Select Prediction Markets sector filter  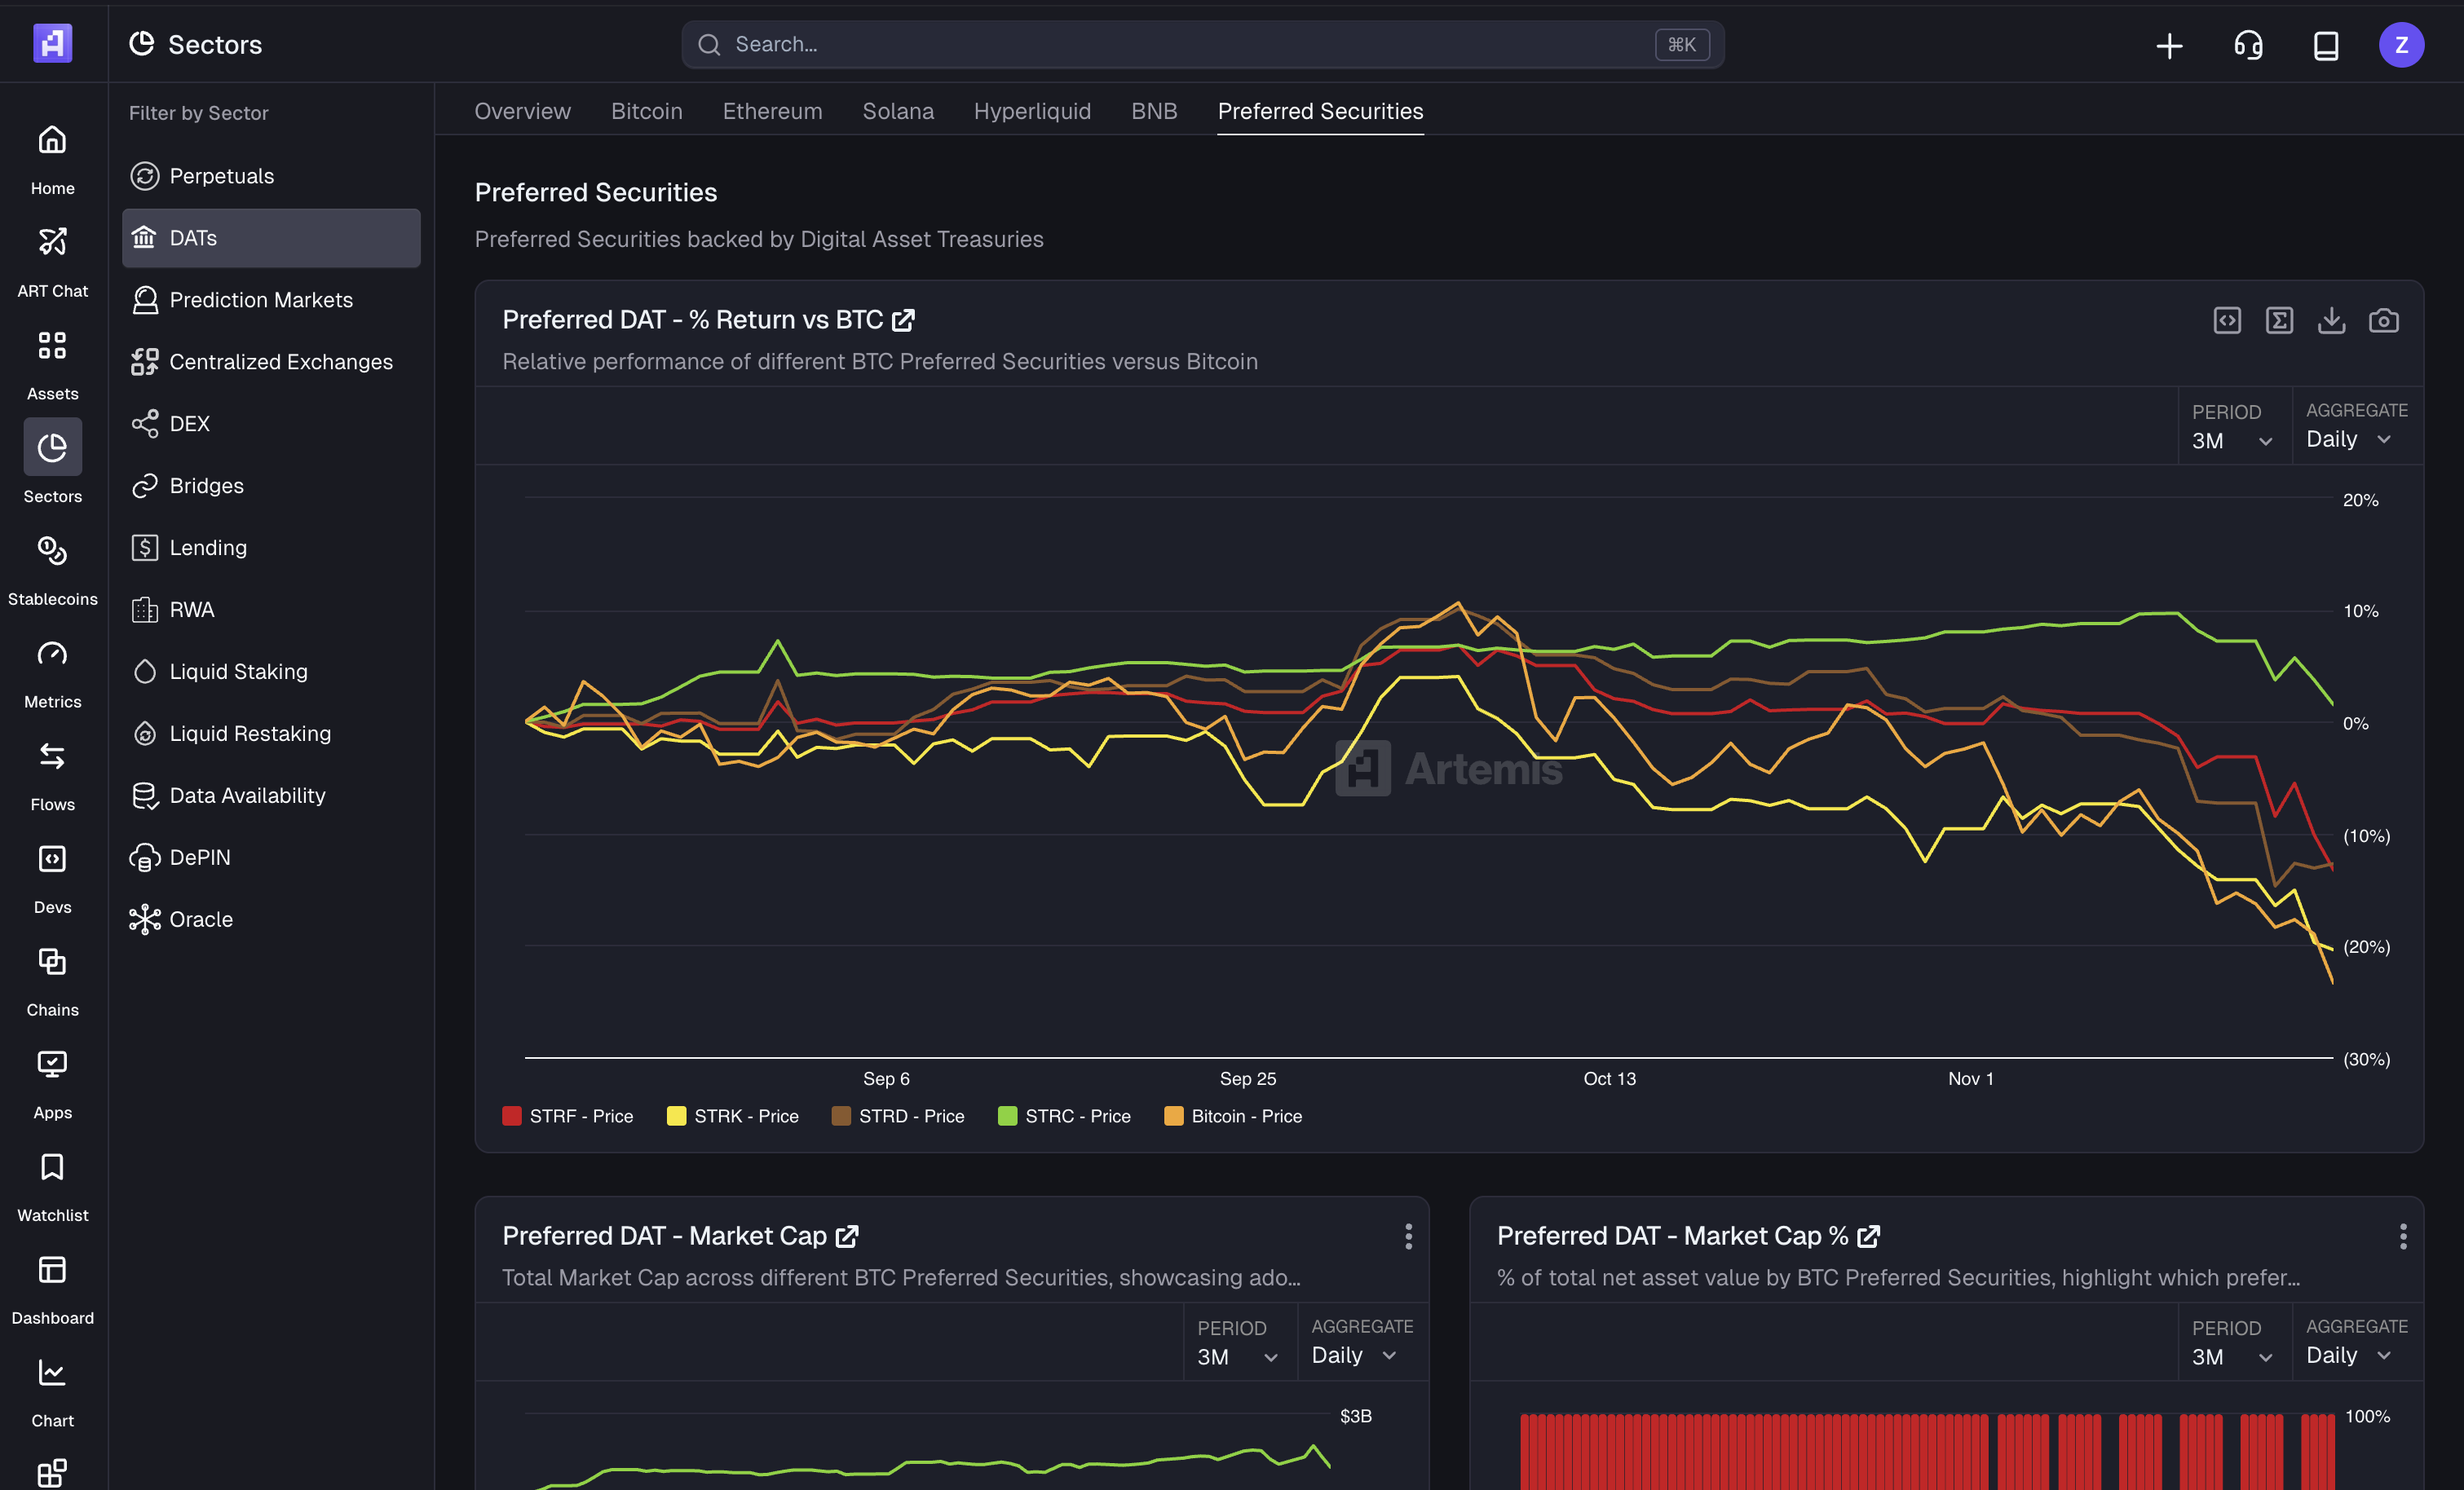tap(260, 300)
